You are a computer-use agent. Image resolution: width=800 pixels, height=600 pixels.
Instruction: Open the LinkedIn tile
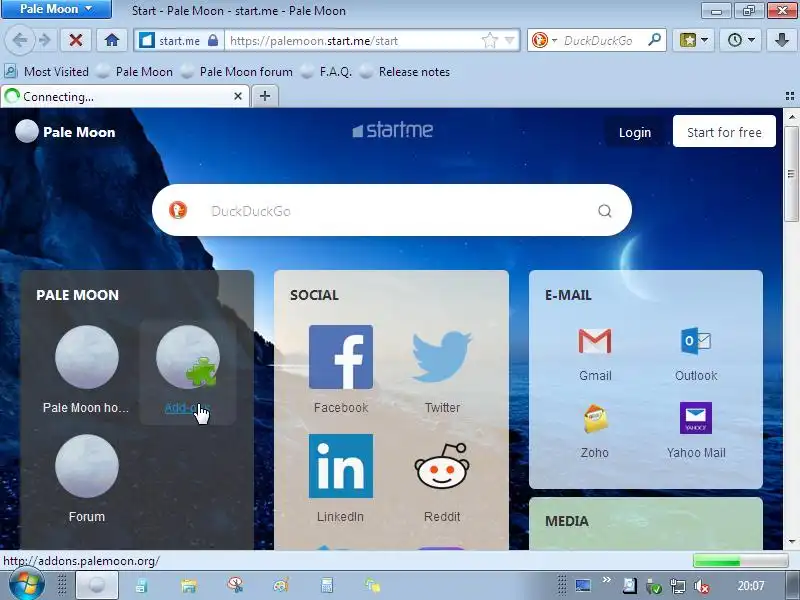(341, 479)
